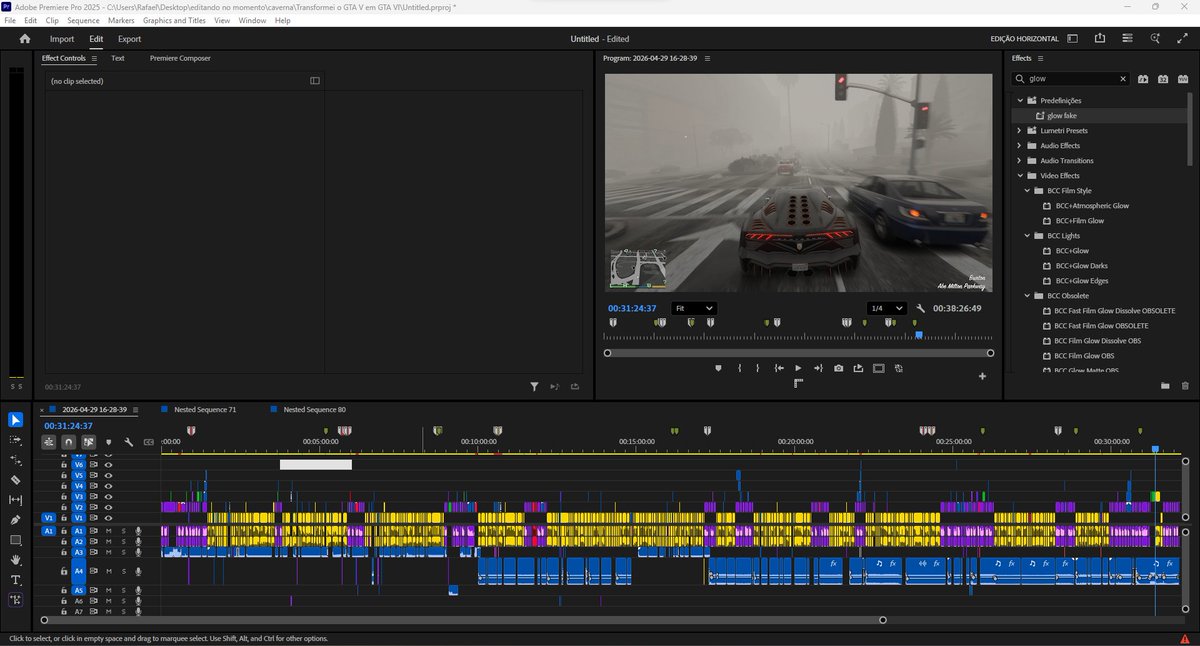Go to the Export workspace
This screenshot has width=1200, height=646.
pos(129,39)
